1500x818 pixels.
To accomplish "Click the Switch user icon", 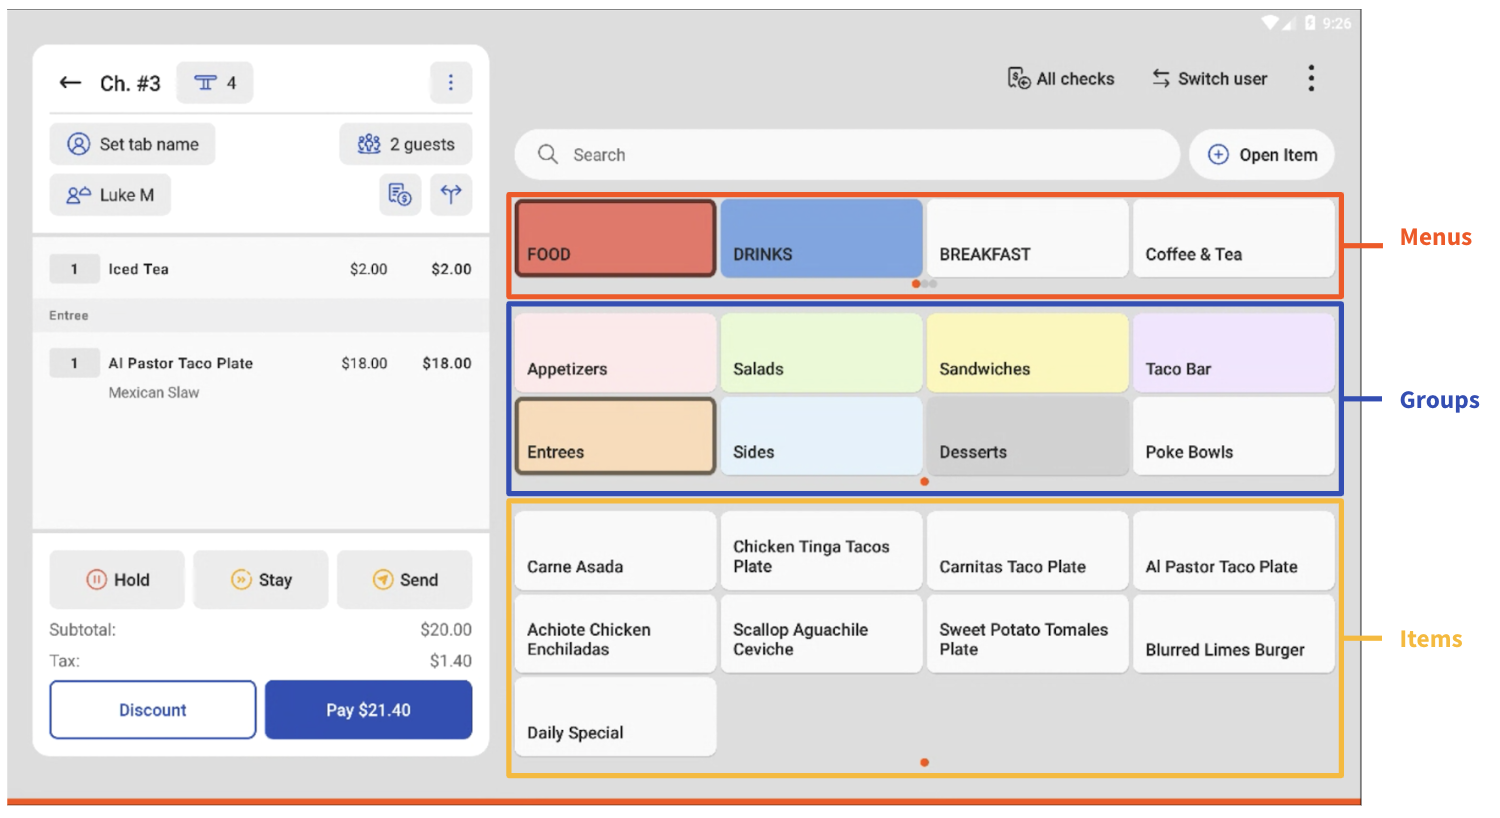I will pos(1161,78).
